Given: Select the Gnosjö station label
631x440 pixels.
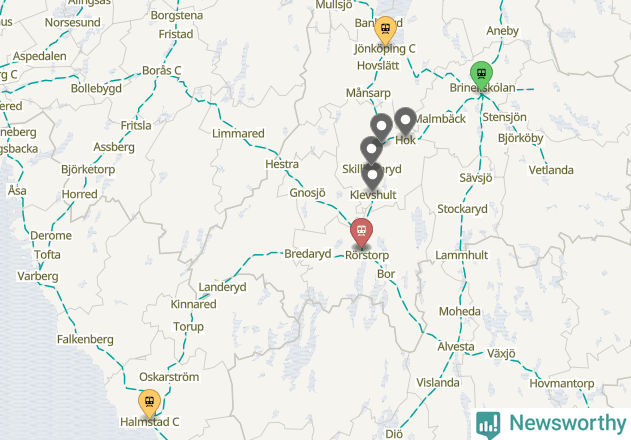Looking at the screenshot, I should click(x=307, y=193).
